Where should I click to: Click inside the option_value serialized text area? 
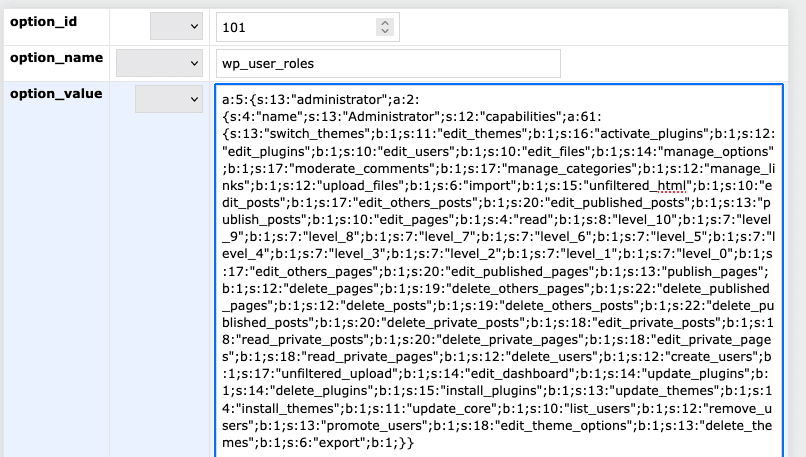[499, 270]
